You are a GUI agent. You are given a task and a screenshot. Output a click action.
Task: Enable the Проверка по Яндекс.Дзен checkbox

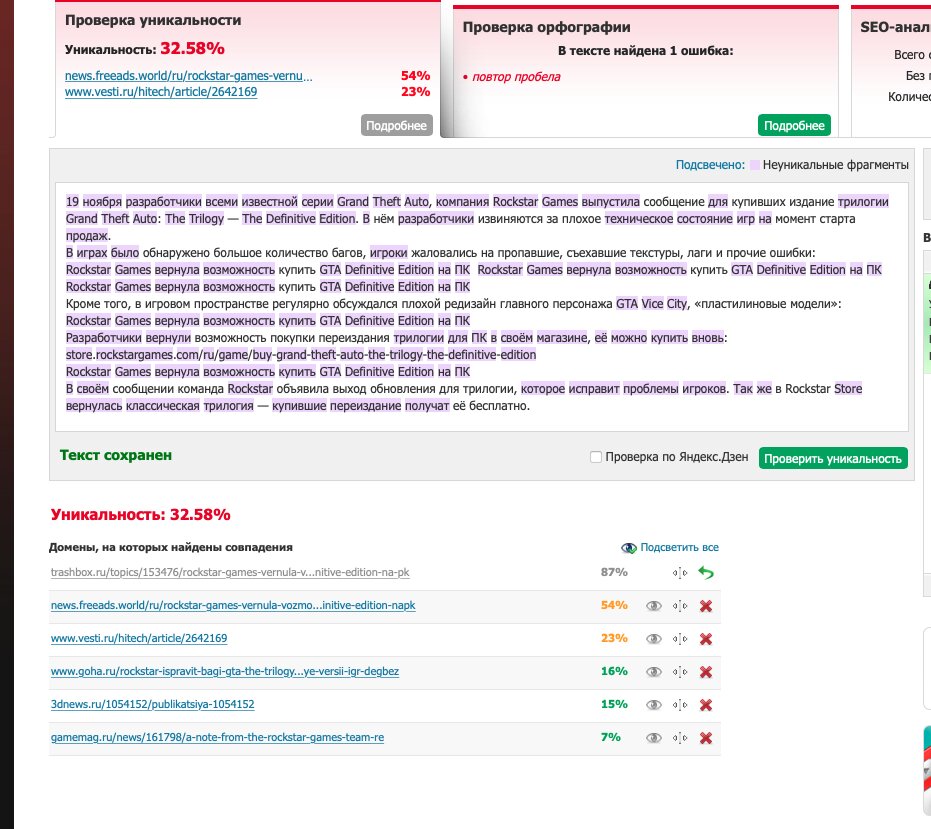point(596,457)
